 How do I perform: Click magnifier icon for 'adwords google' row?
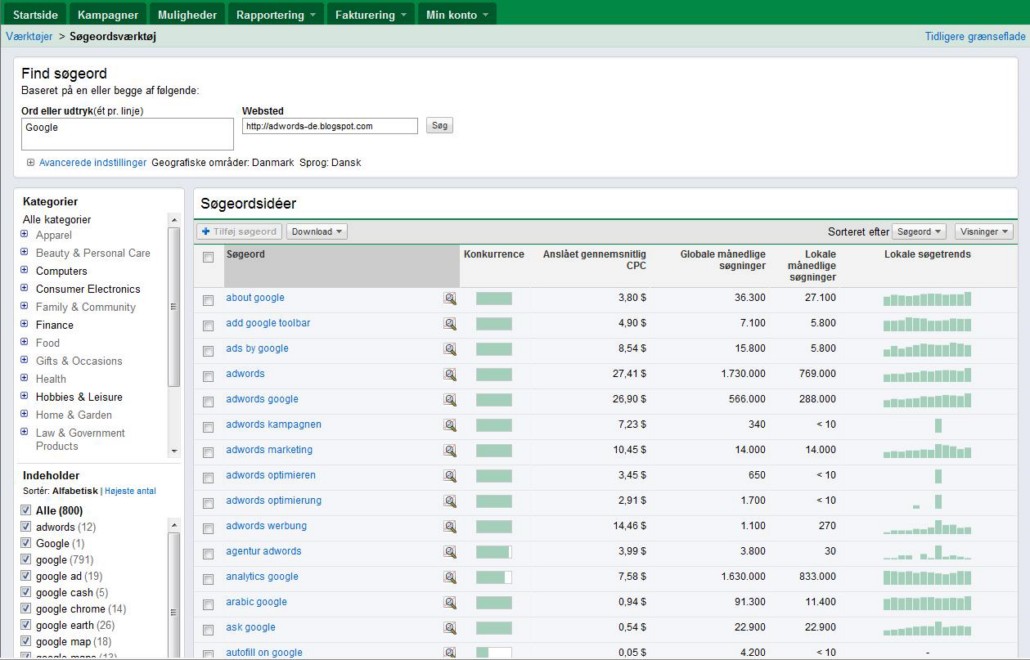tap(450, 400)
